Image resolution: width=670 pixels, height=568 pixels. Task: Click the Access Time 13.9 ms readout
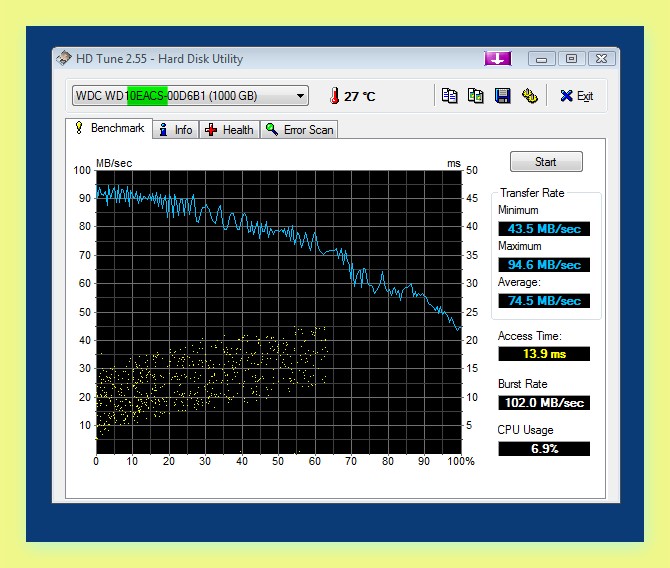coord(544,354)
